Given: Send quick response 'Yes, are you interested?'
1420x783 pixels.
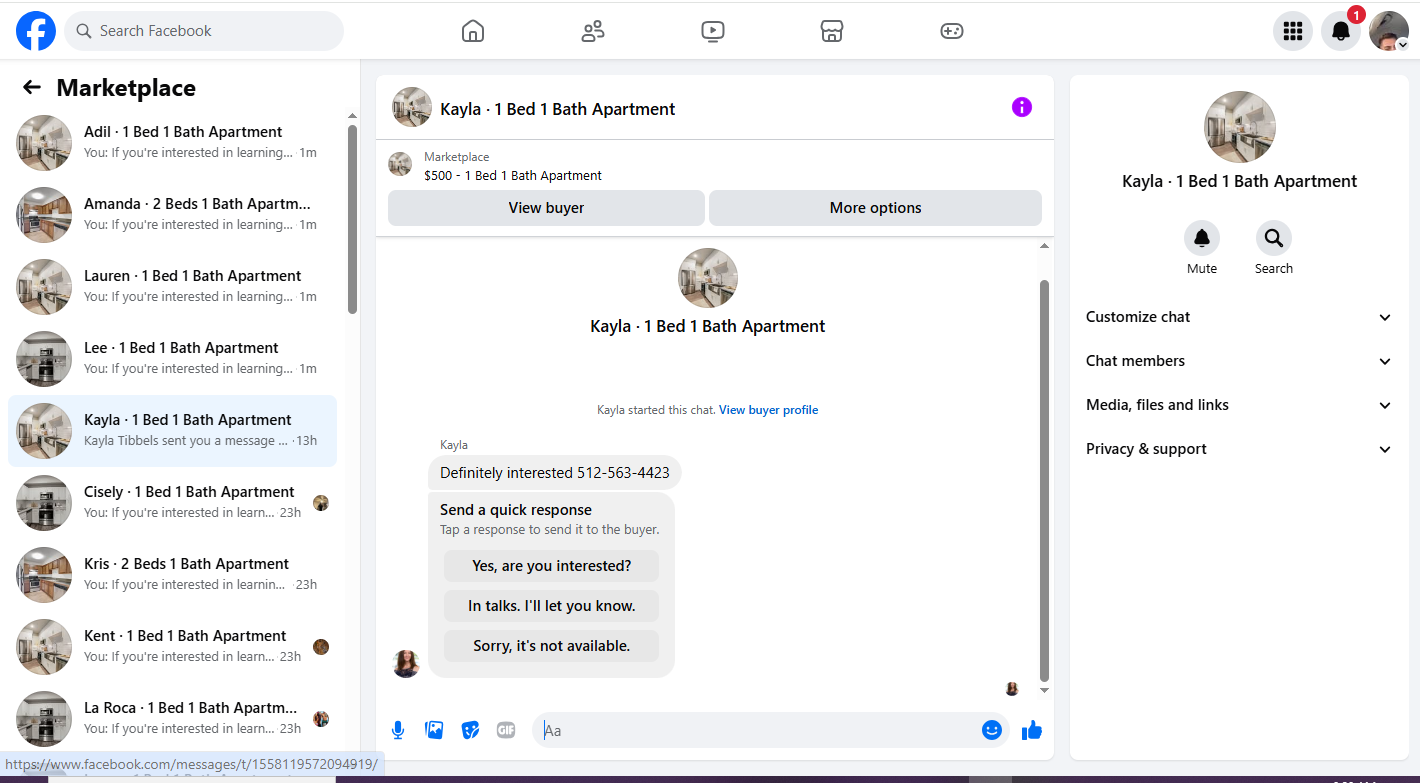Looking at the screenshot, I should pos(552,566).
